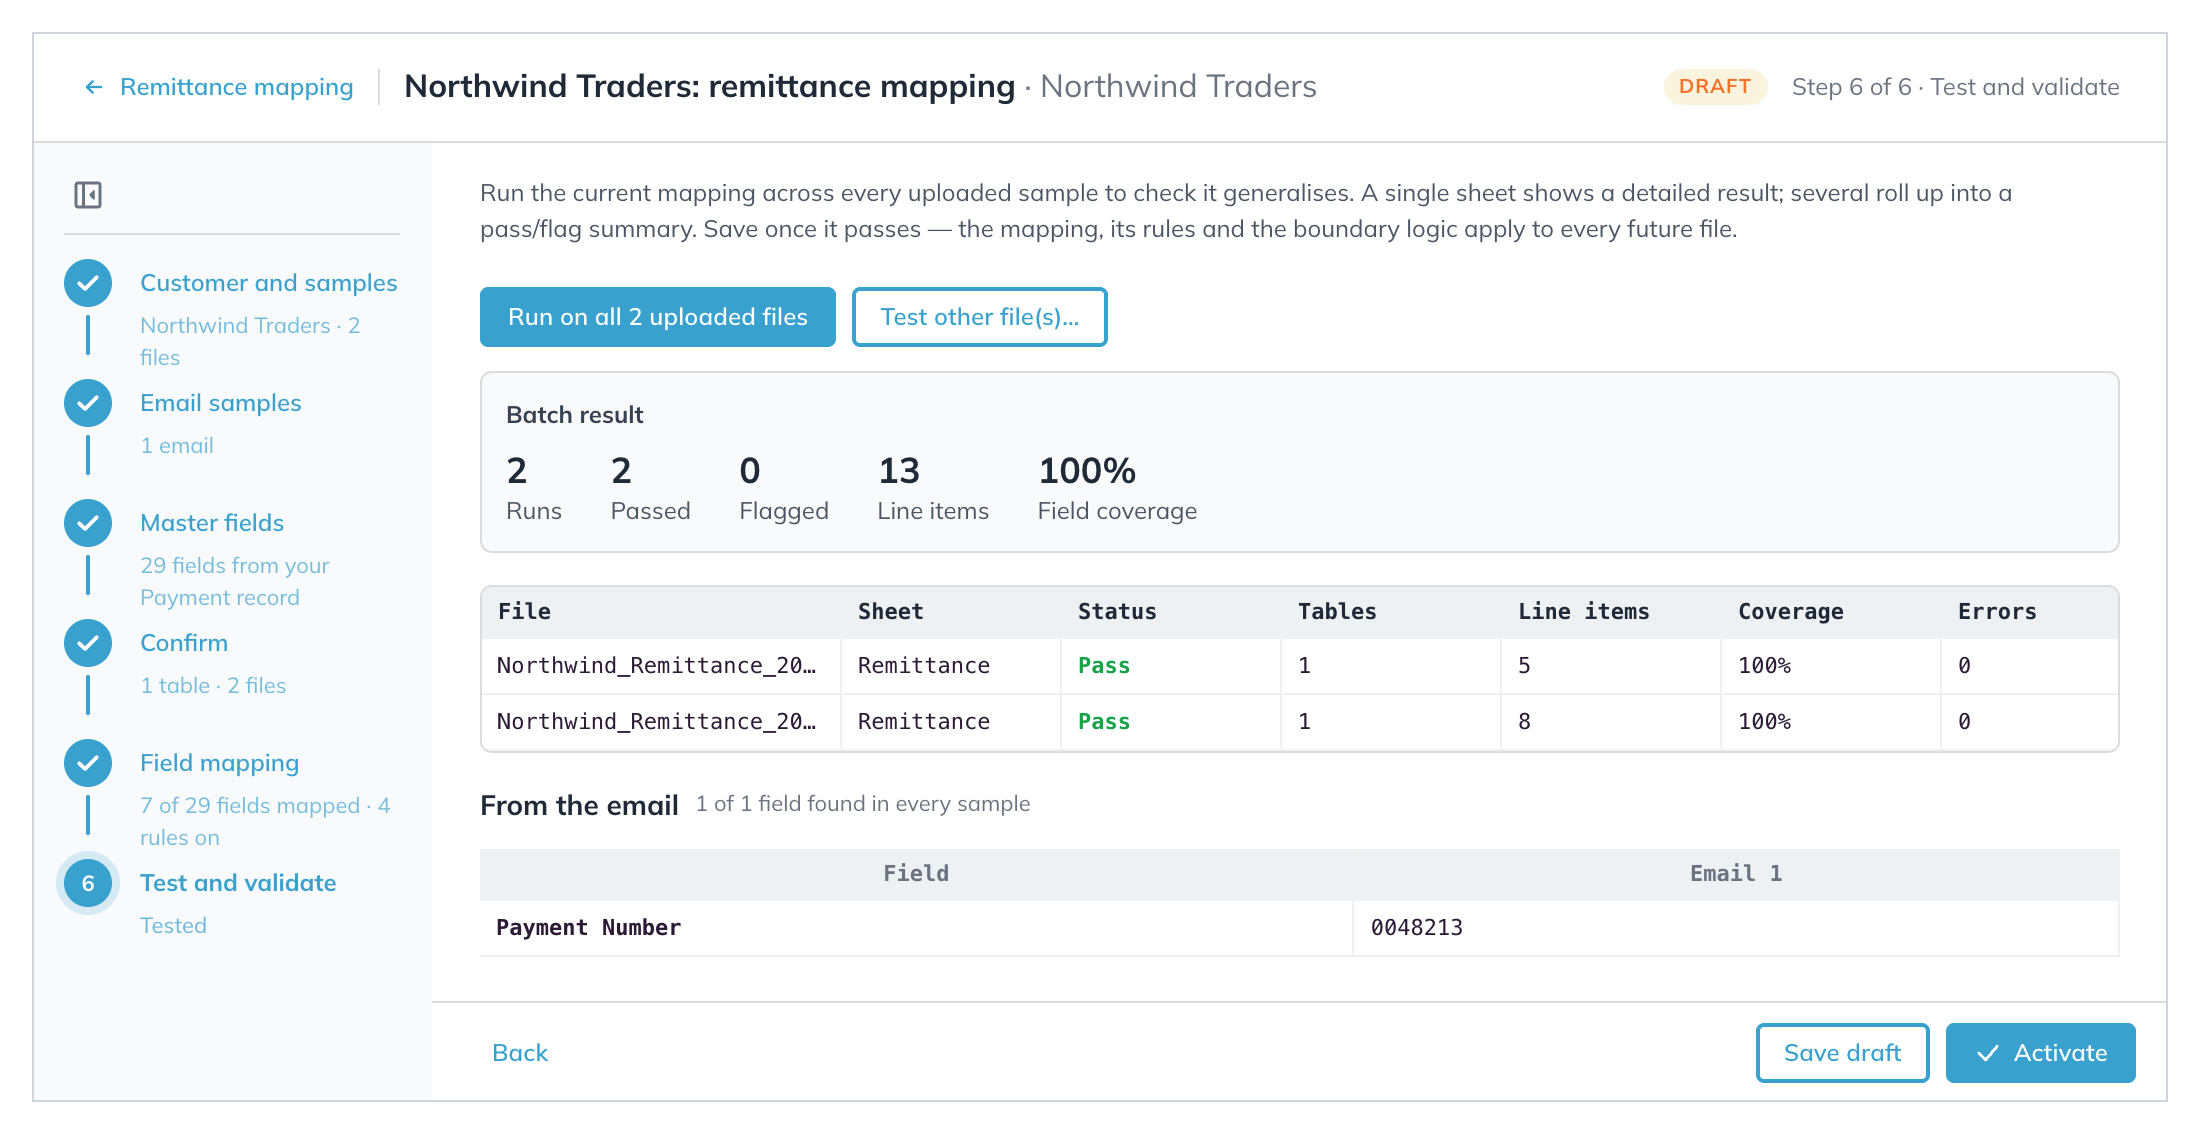Activate the mapping
Screen dimensions: 2200x1134
coord(2040,1053)
